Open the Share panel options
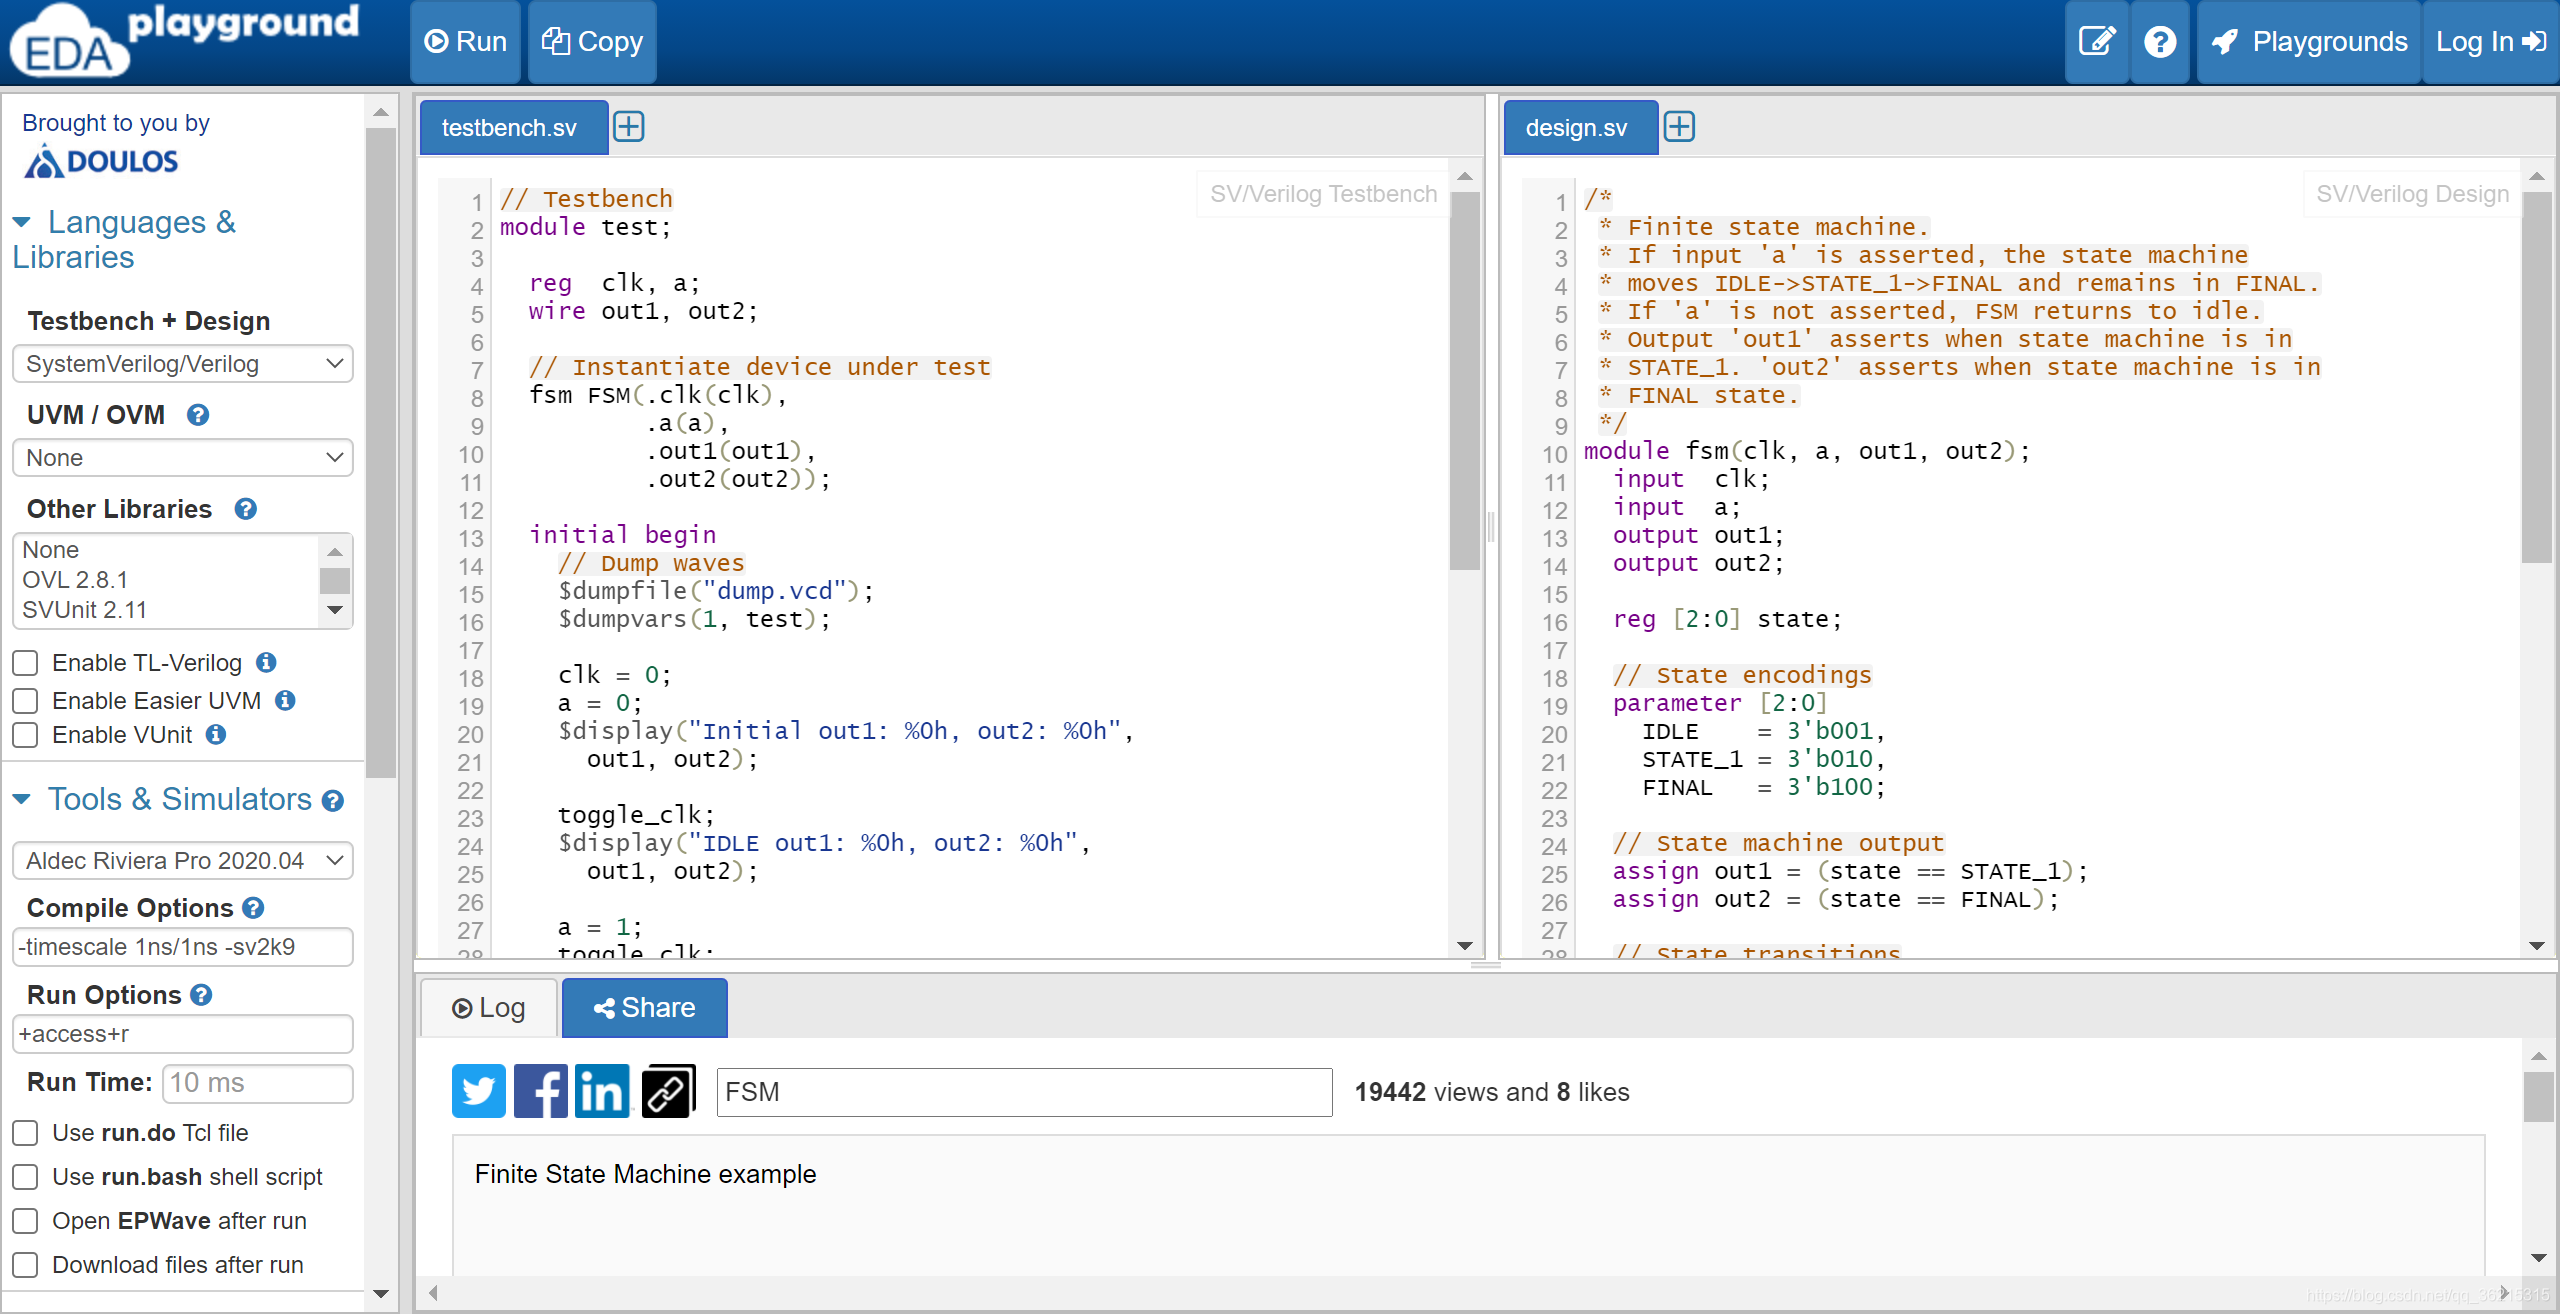Image resolution: width=2560 pixels, height=1314 pixels. coord(645,1007)
